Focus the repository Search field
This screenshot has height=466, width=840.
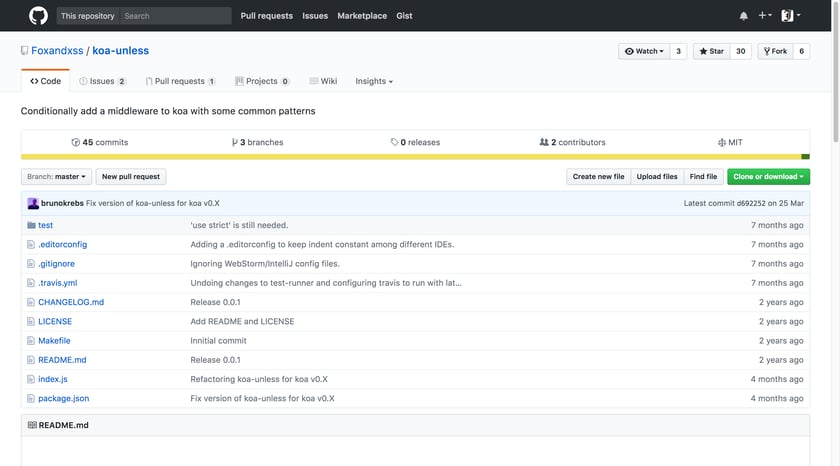click(175, 16)
